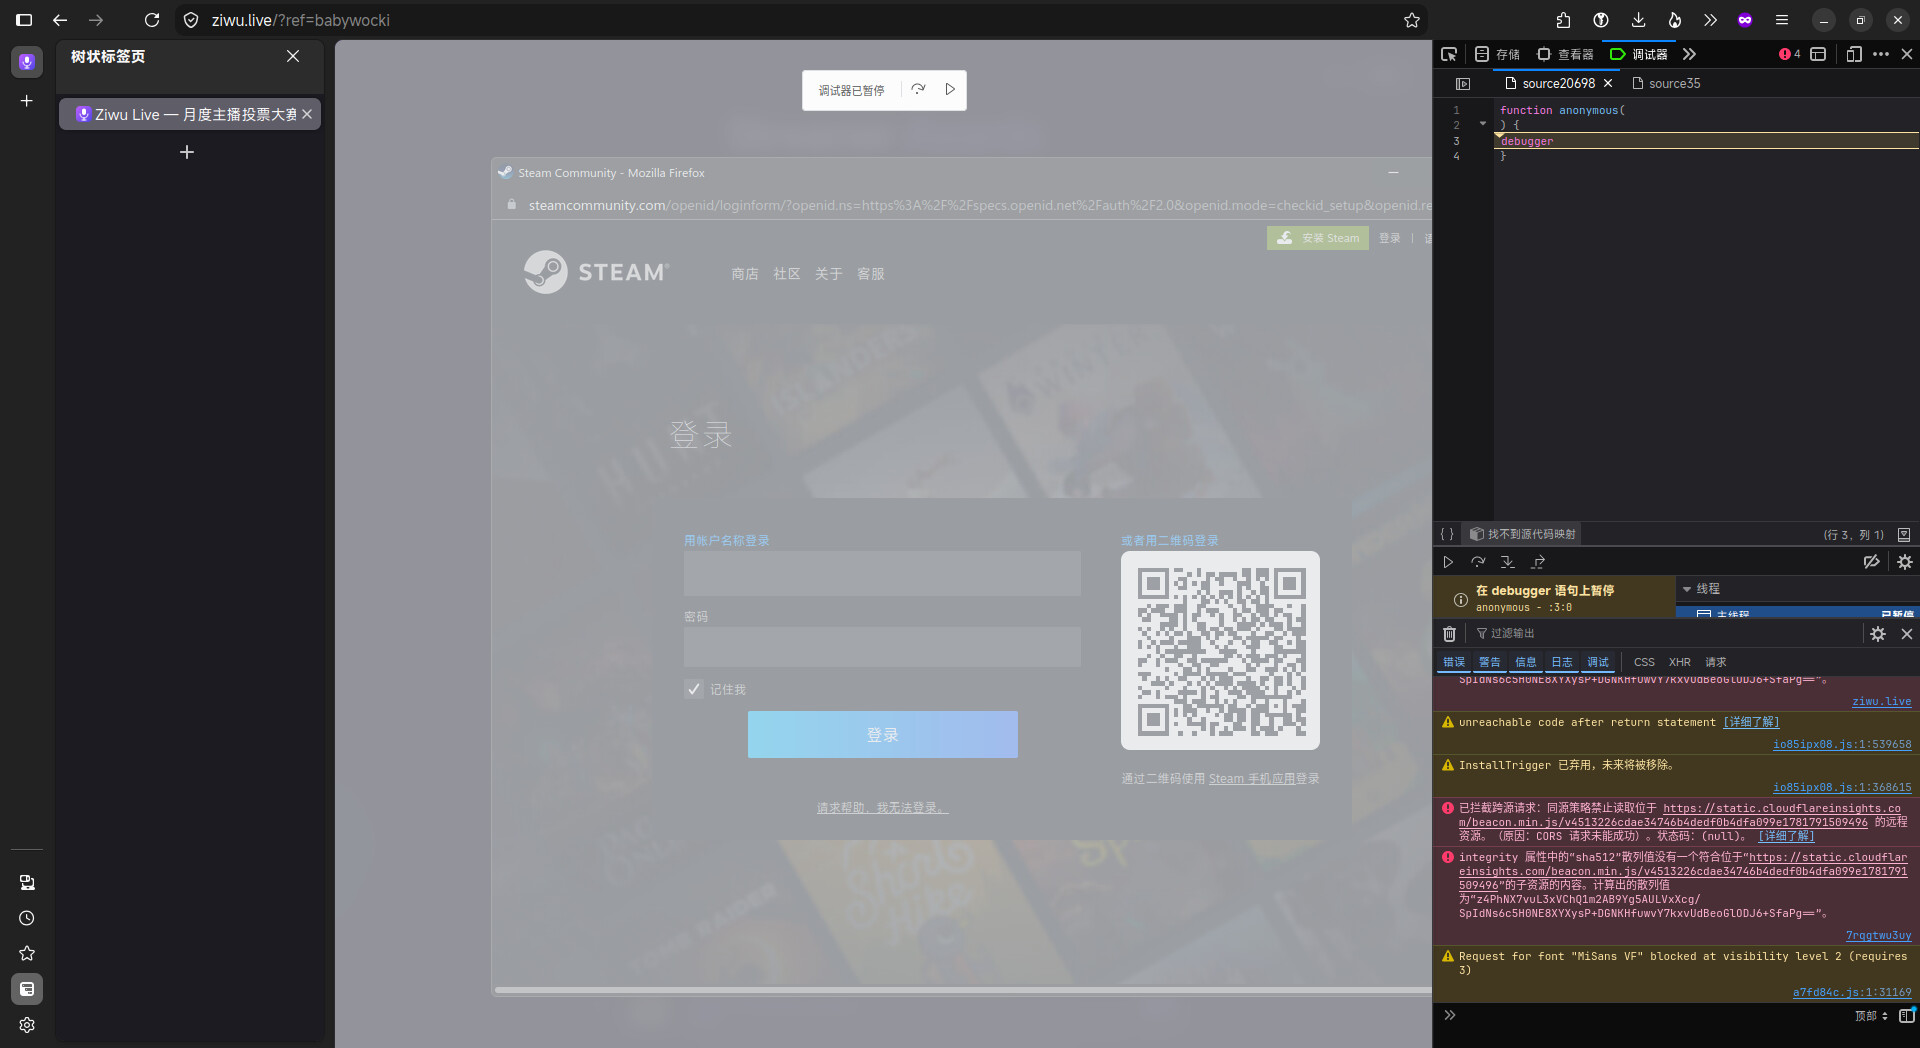The height and width of the screenshot is (1048, 1920).
Task: Step out of current function
Action: coord(1538,562)
